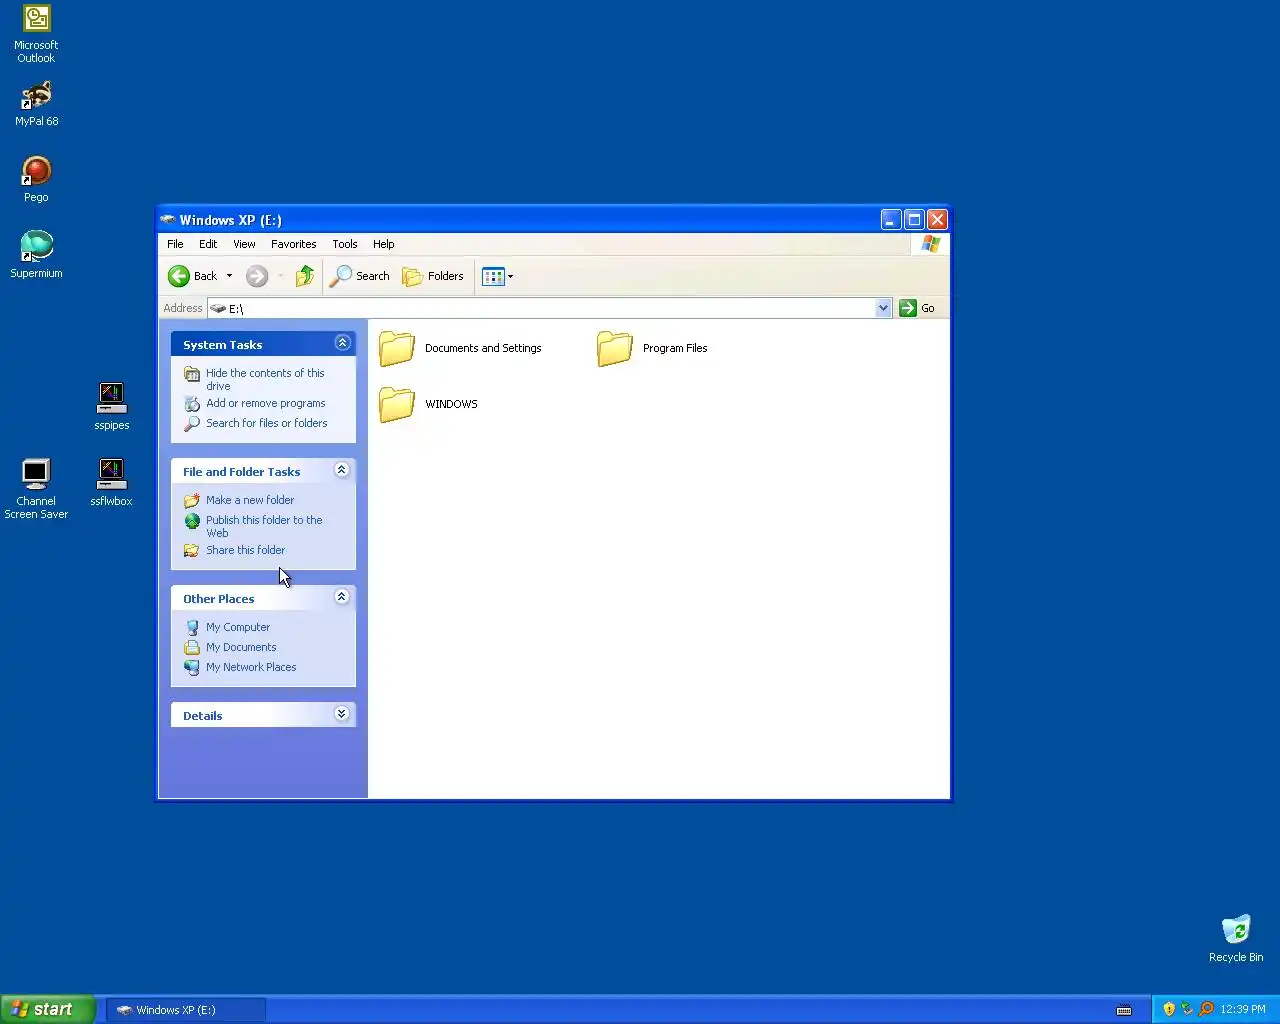Open the Edit menu
This screenshot has height=1024, width=1280.
coord(208,244)
